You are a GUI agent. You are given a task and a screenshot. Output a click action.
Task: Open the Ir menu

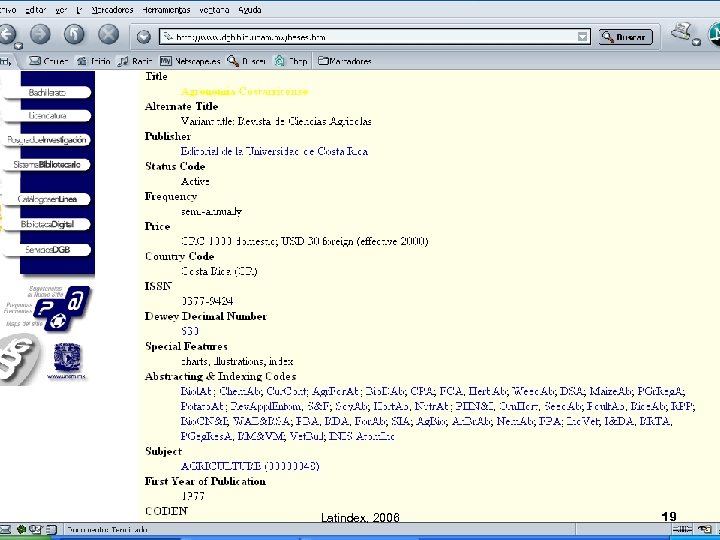tap(79, 10)
